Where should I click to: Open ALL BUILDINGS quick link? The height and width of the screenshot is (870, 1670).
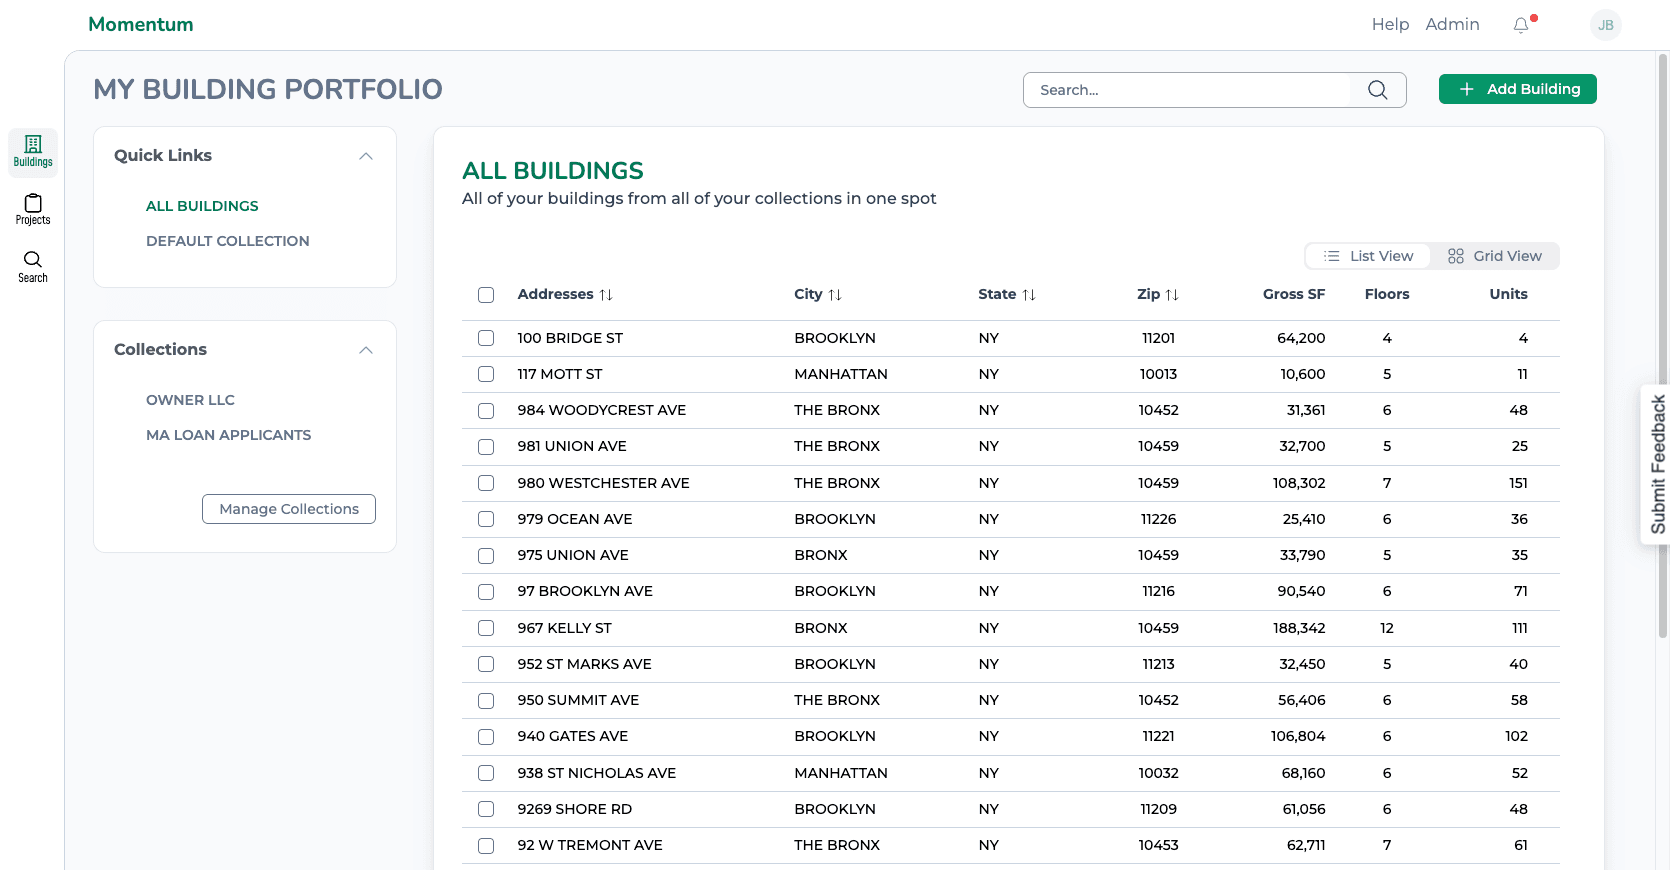tap(202, 206)
